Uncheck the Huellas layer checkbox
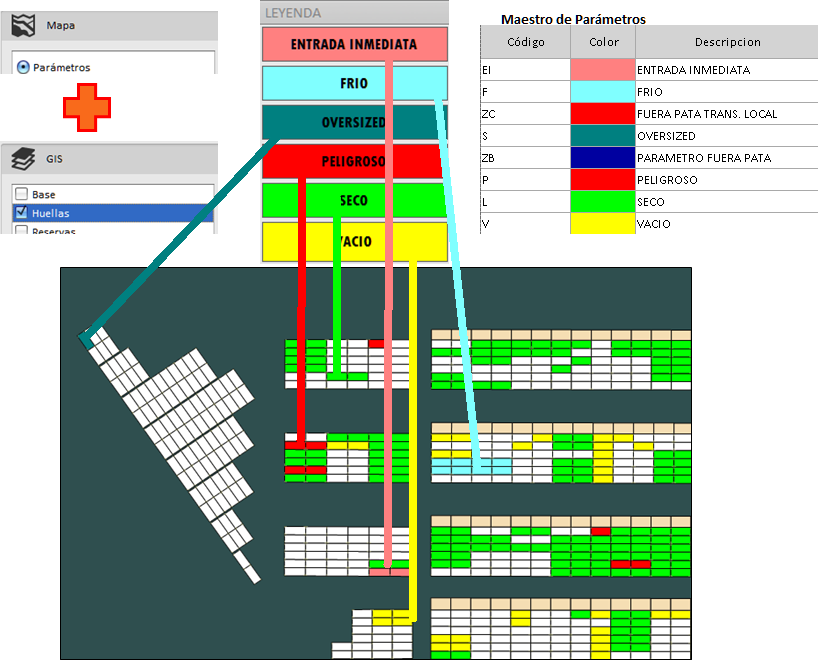Viewport: 818px width, 660px height. (21, 213)
